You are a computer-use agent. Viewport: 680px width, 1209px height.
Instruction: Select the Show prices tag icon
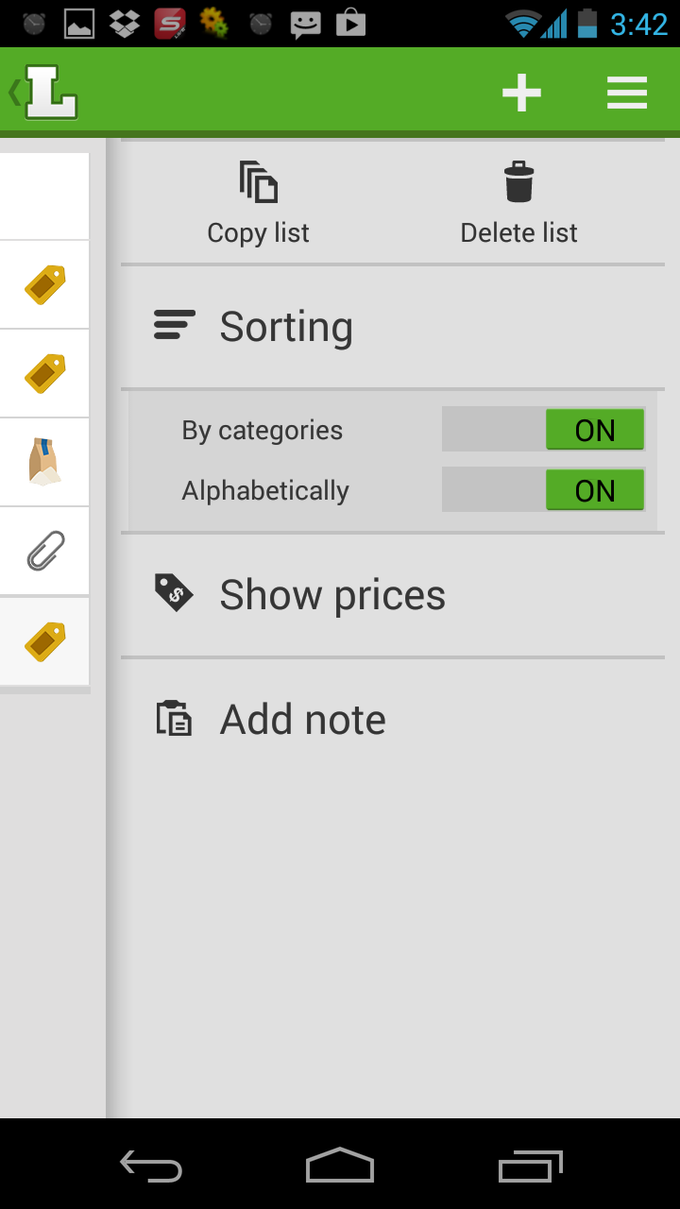coord(174,593)
